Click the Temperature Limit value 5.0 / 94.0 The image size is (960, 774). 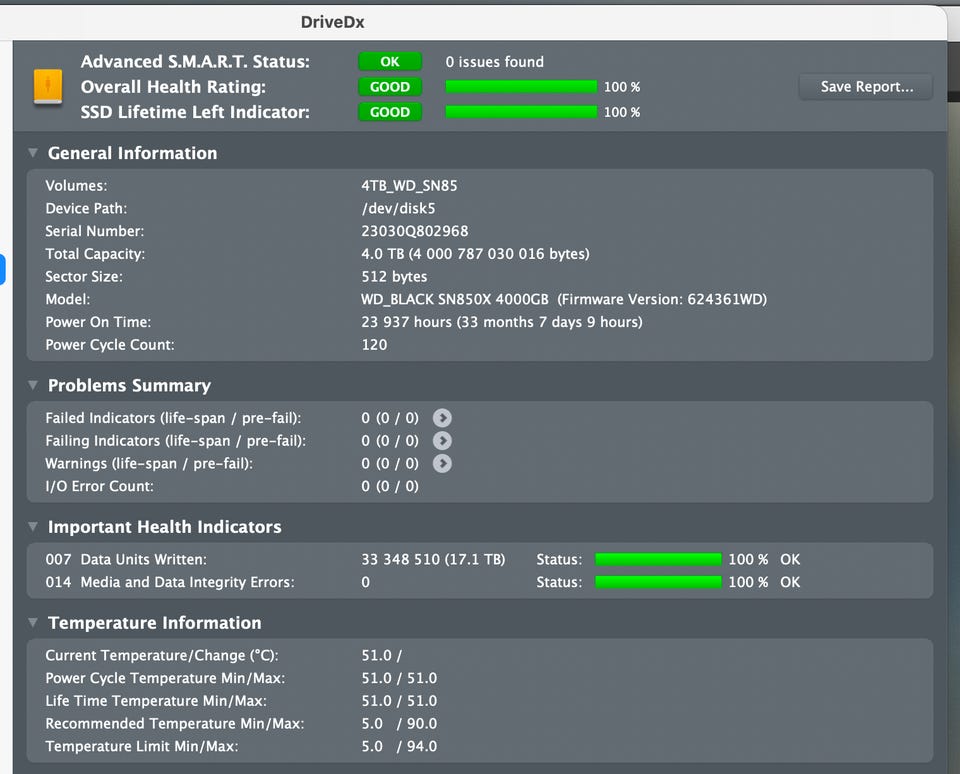point(399,746)
